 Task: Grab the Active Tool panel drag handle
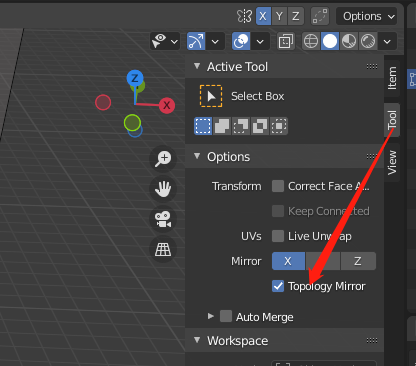372,66
